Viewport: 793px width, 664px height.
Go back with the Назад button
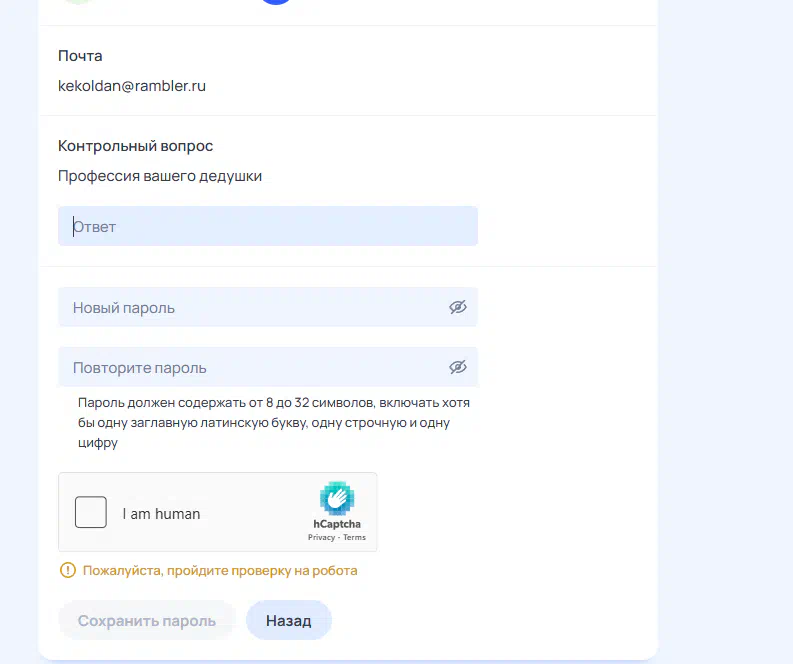coord(288,621)
